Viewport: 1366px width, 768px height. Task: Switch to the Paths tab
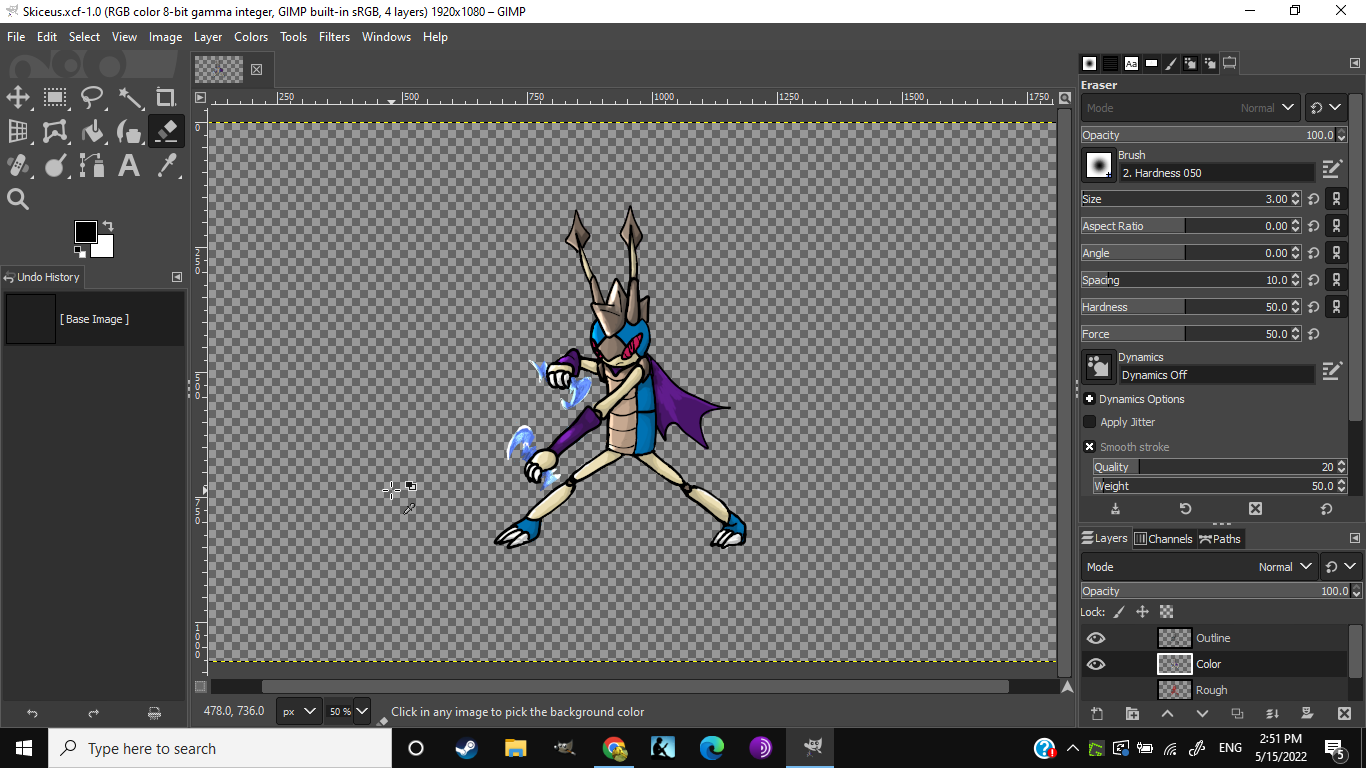pos(1220,539)
